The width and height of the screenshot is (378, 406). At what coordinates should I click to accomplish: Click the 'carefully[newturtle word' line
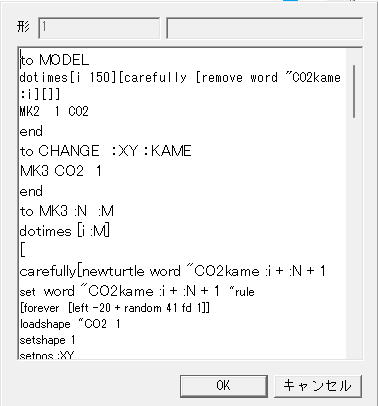[173, 271]
